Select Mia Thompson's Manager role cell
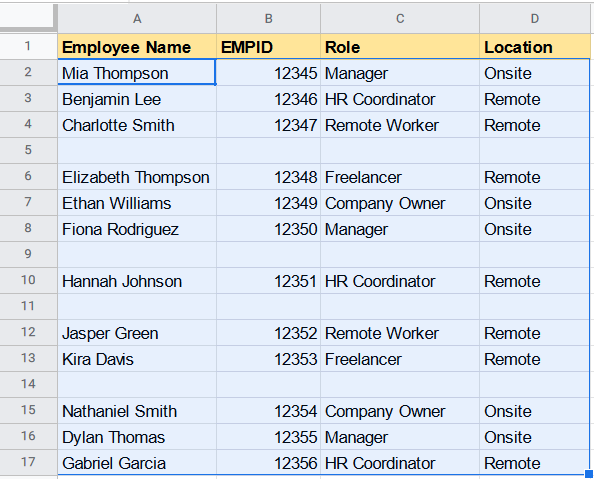The image size is (594, 479). click(x=400, y=72)
